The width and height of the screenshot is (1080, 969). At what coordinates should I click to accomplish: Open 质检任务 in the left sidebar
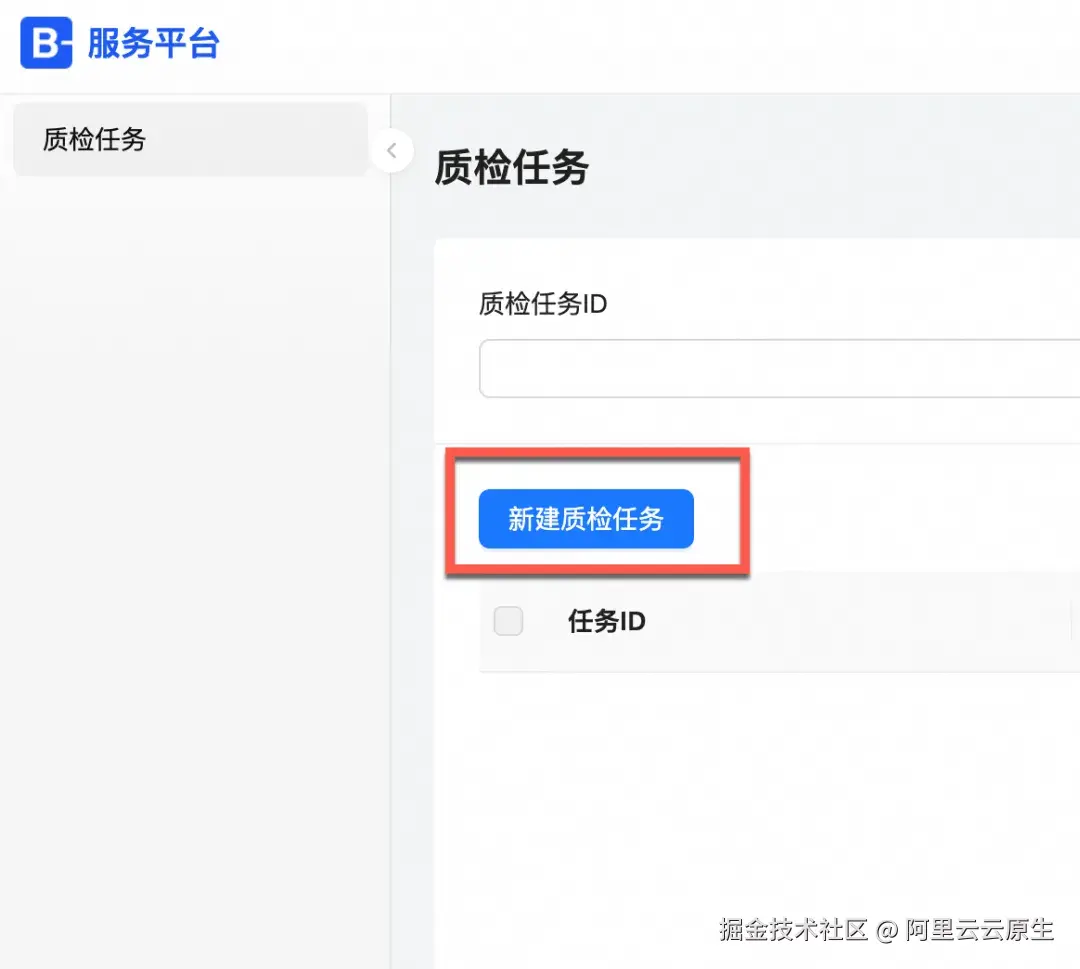[x=190, y=139]
